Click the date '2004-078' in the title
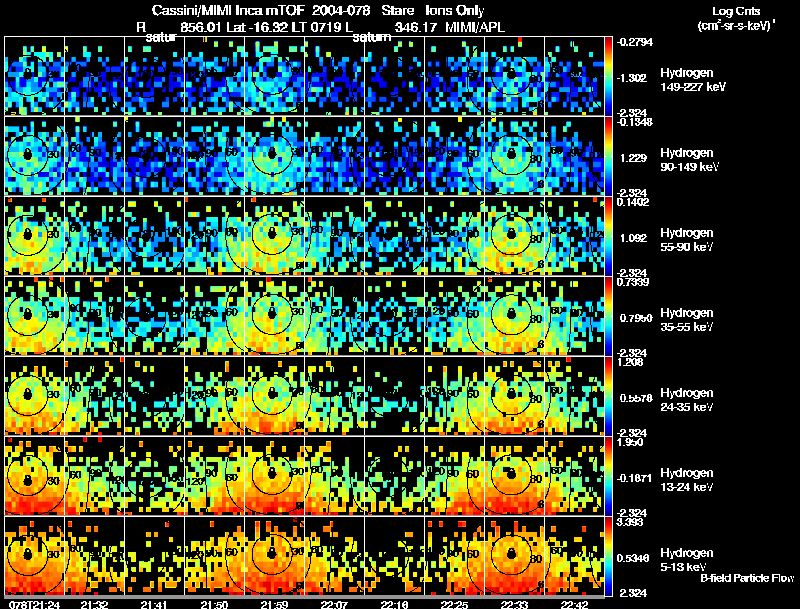The height and width of the screenshot is (609, 800). click(339, 10)
